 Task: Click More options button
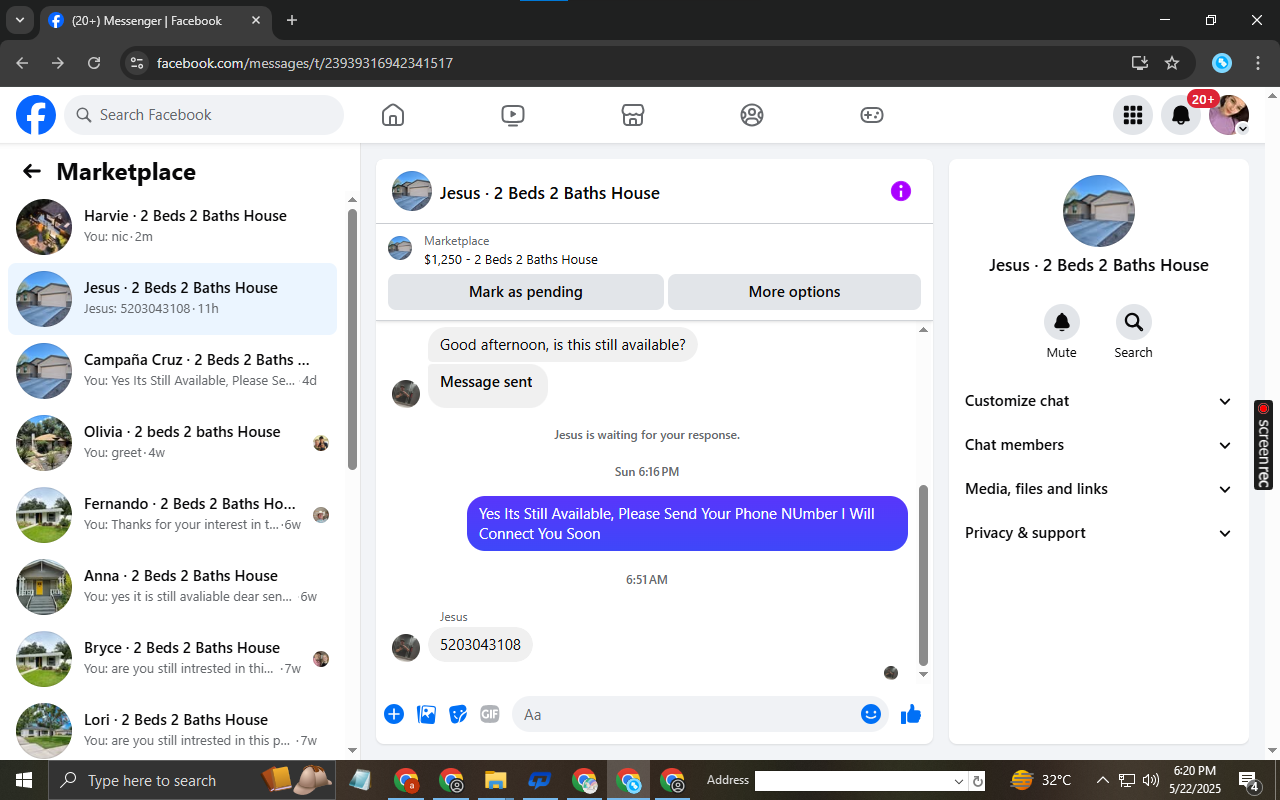794,292
